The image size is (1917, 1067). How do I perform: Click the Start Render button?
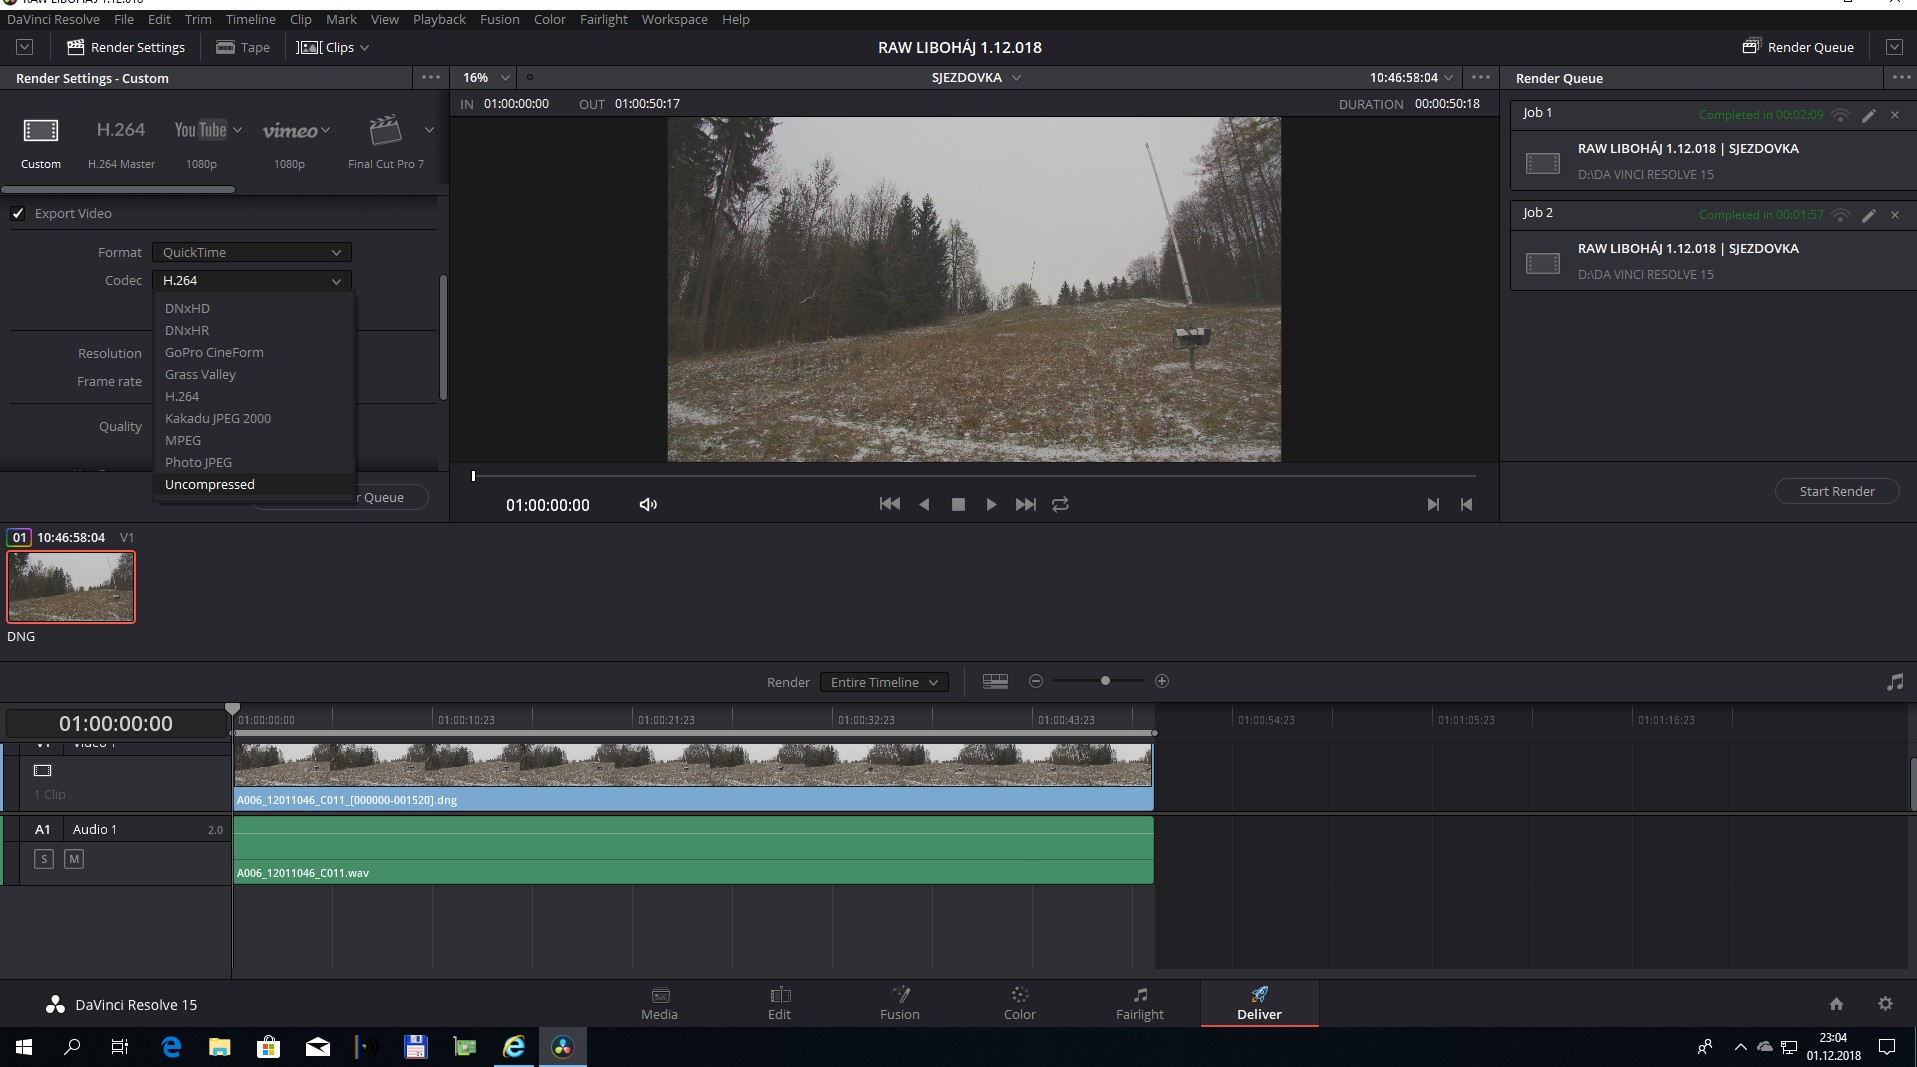(x=1836, y=491)
